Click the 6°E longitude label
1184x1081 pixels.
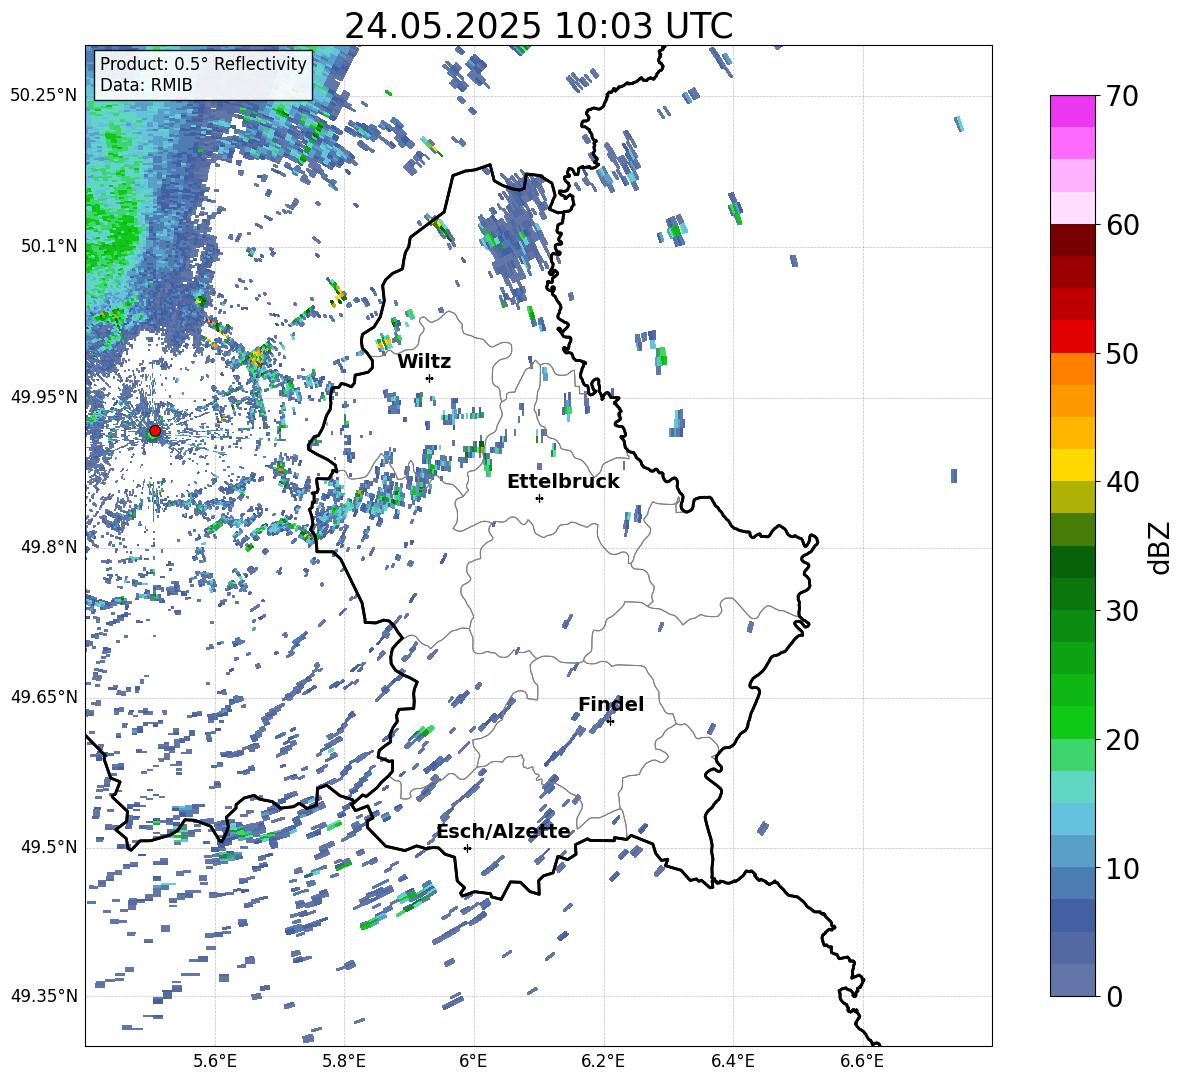click(x=473, y=1061)
